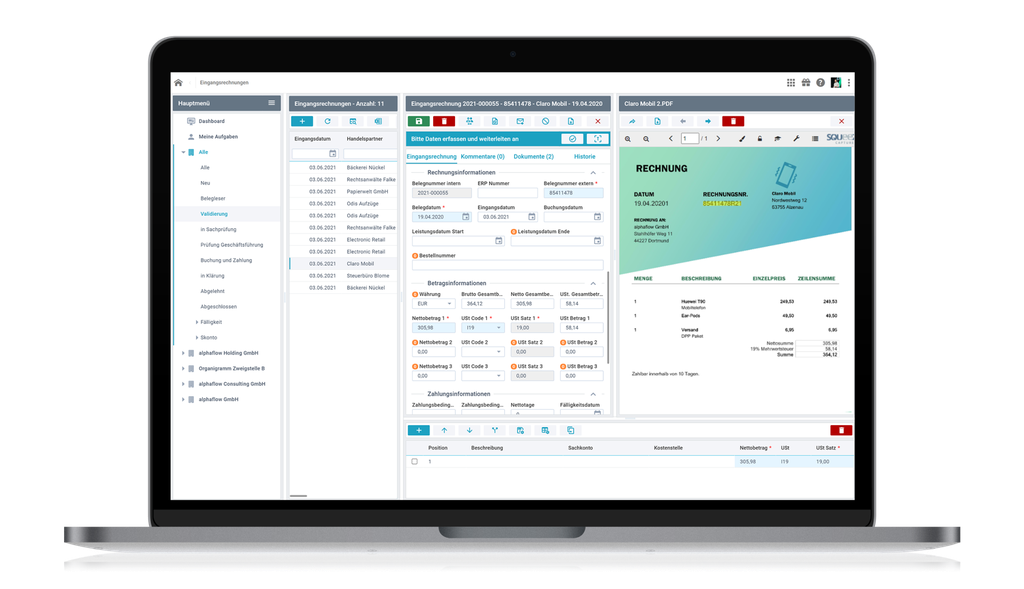This screenshot has height=589, width=1024.
Task: Select Belegleser in the sidebar
Action: click(213, 199)
